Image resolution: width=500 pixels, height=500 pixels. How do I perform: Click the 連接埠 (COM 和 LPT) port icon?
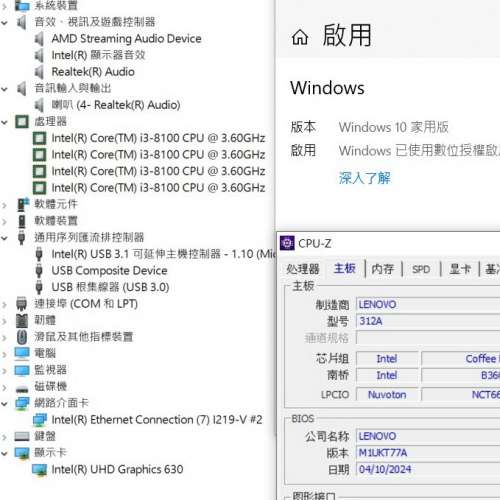click(22, 304)
